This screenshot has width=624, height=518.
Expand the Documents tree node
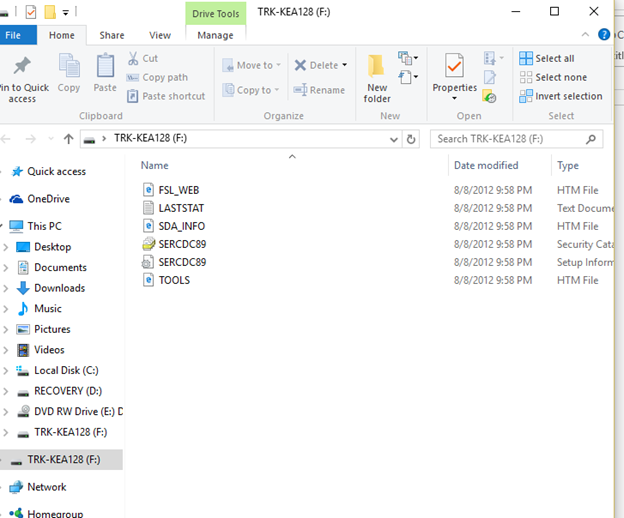[x=6, y=268]
